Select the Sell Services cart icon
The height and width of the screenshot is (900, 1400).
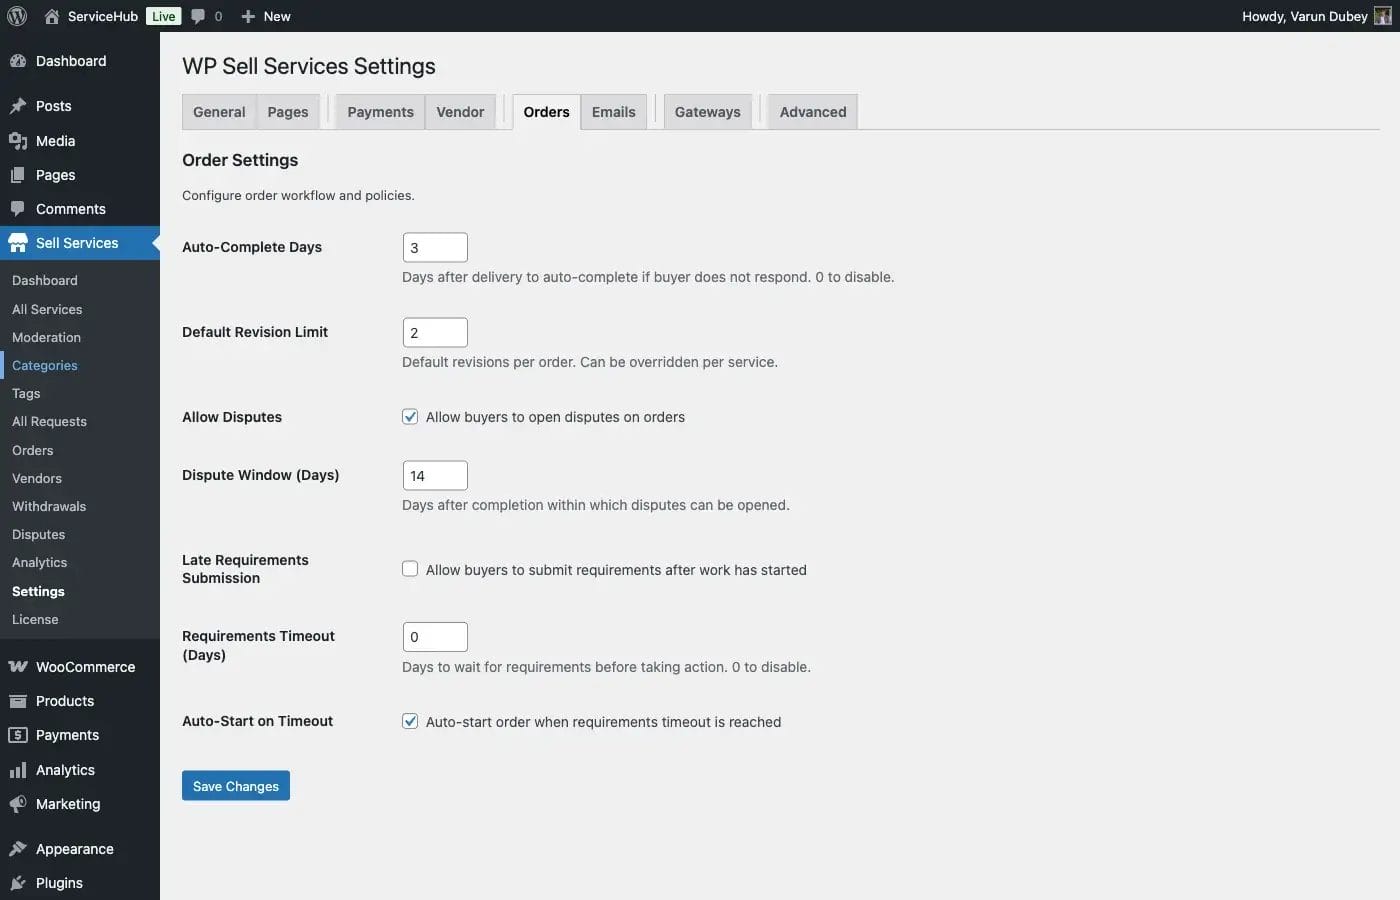20,242
